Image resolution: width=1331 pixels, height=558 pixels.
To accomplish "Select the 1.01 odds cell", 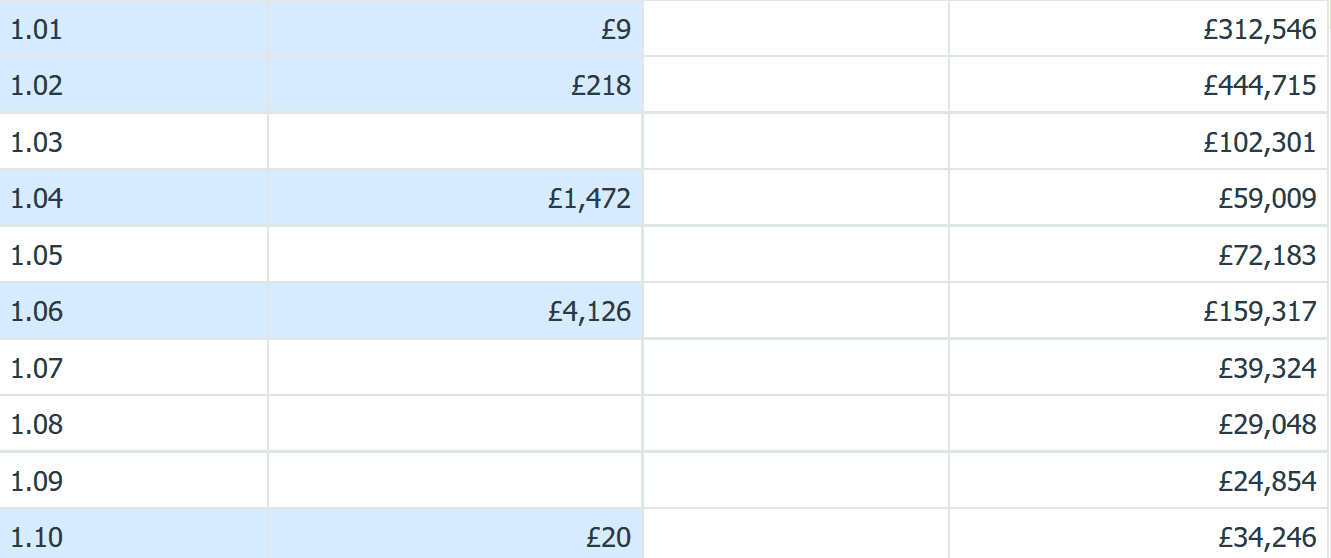I will coord(134,29).
